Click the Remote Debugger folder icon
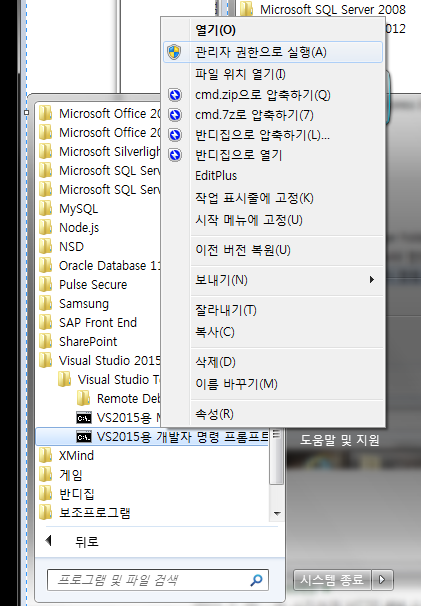This screenshot has width=421, height=606. [84, 398]
